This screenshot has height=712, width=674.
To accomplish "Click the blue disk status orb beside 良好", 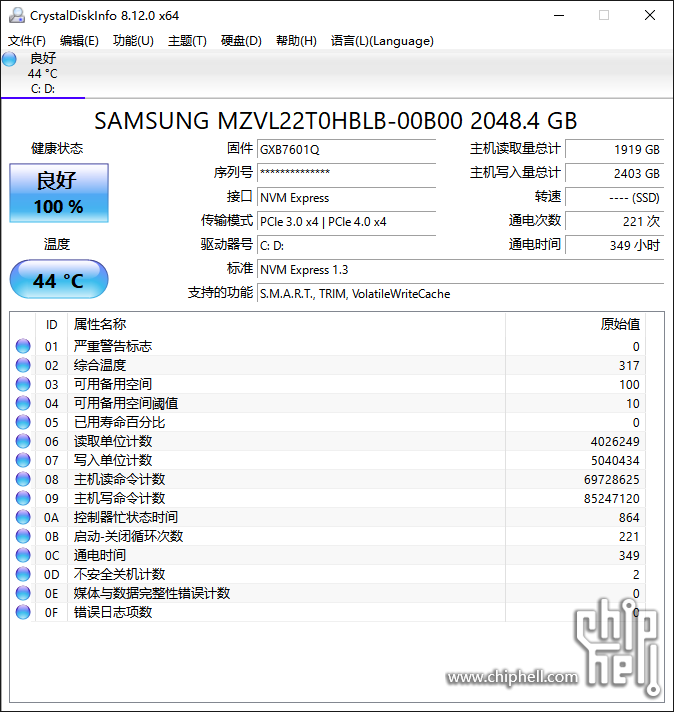I will 9,59.
